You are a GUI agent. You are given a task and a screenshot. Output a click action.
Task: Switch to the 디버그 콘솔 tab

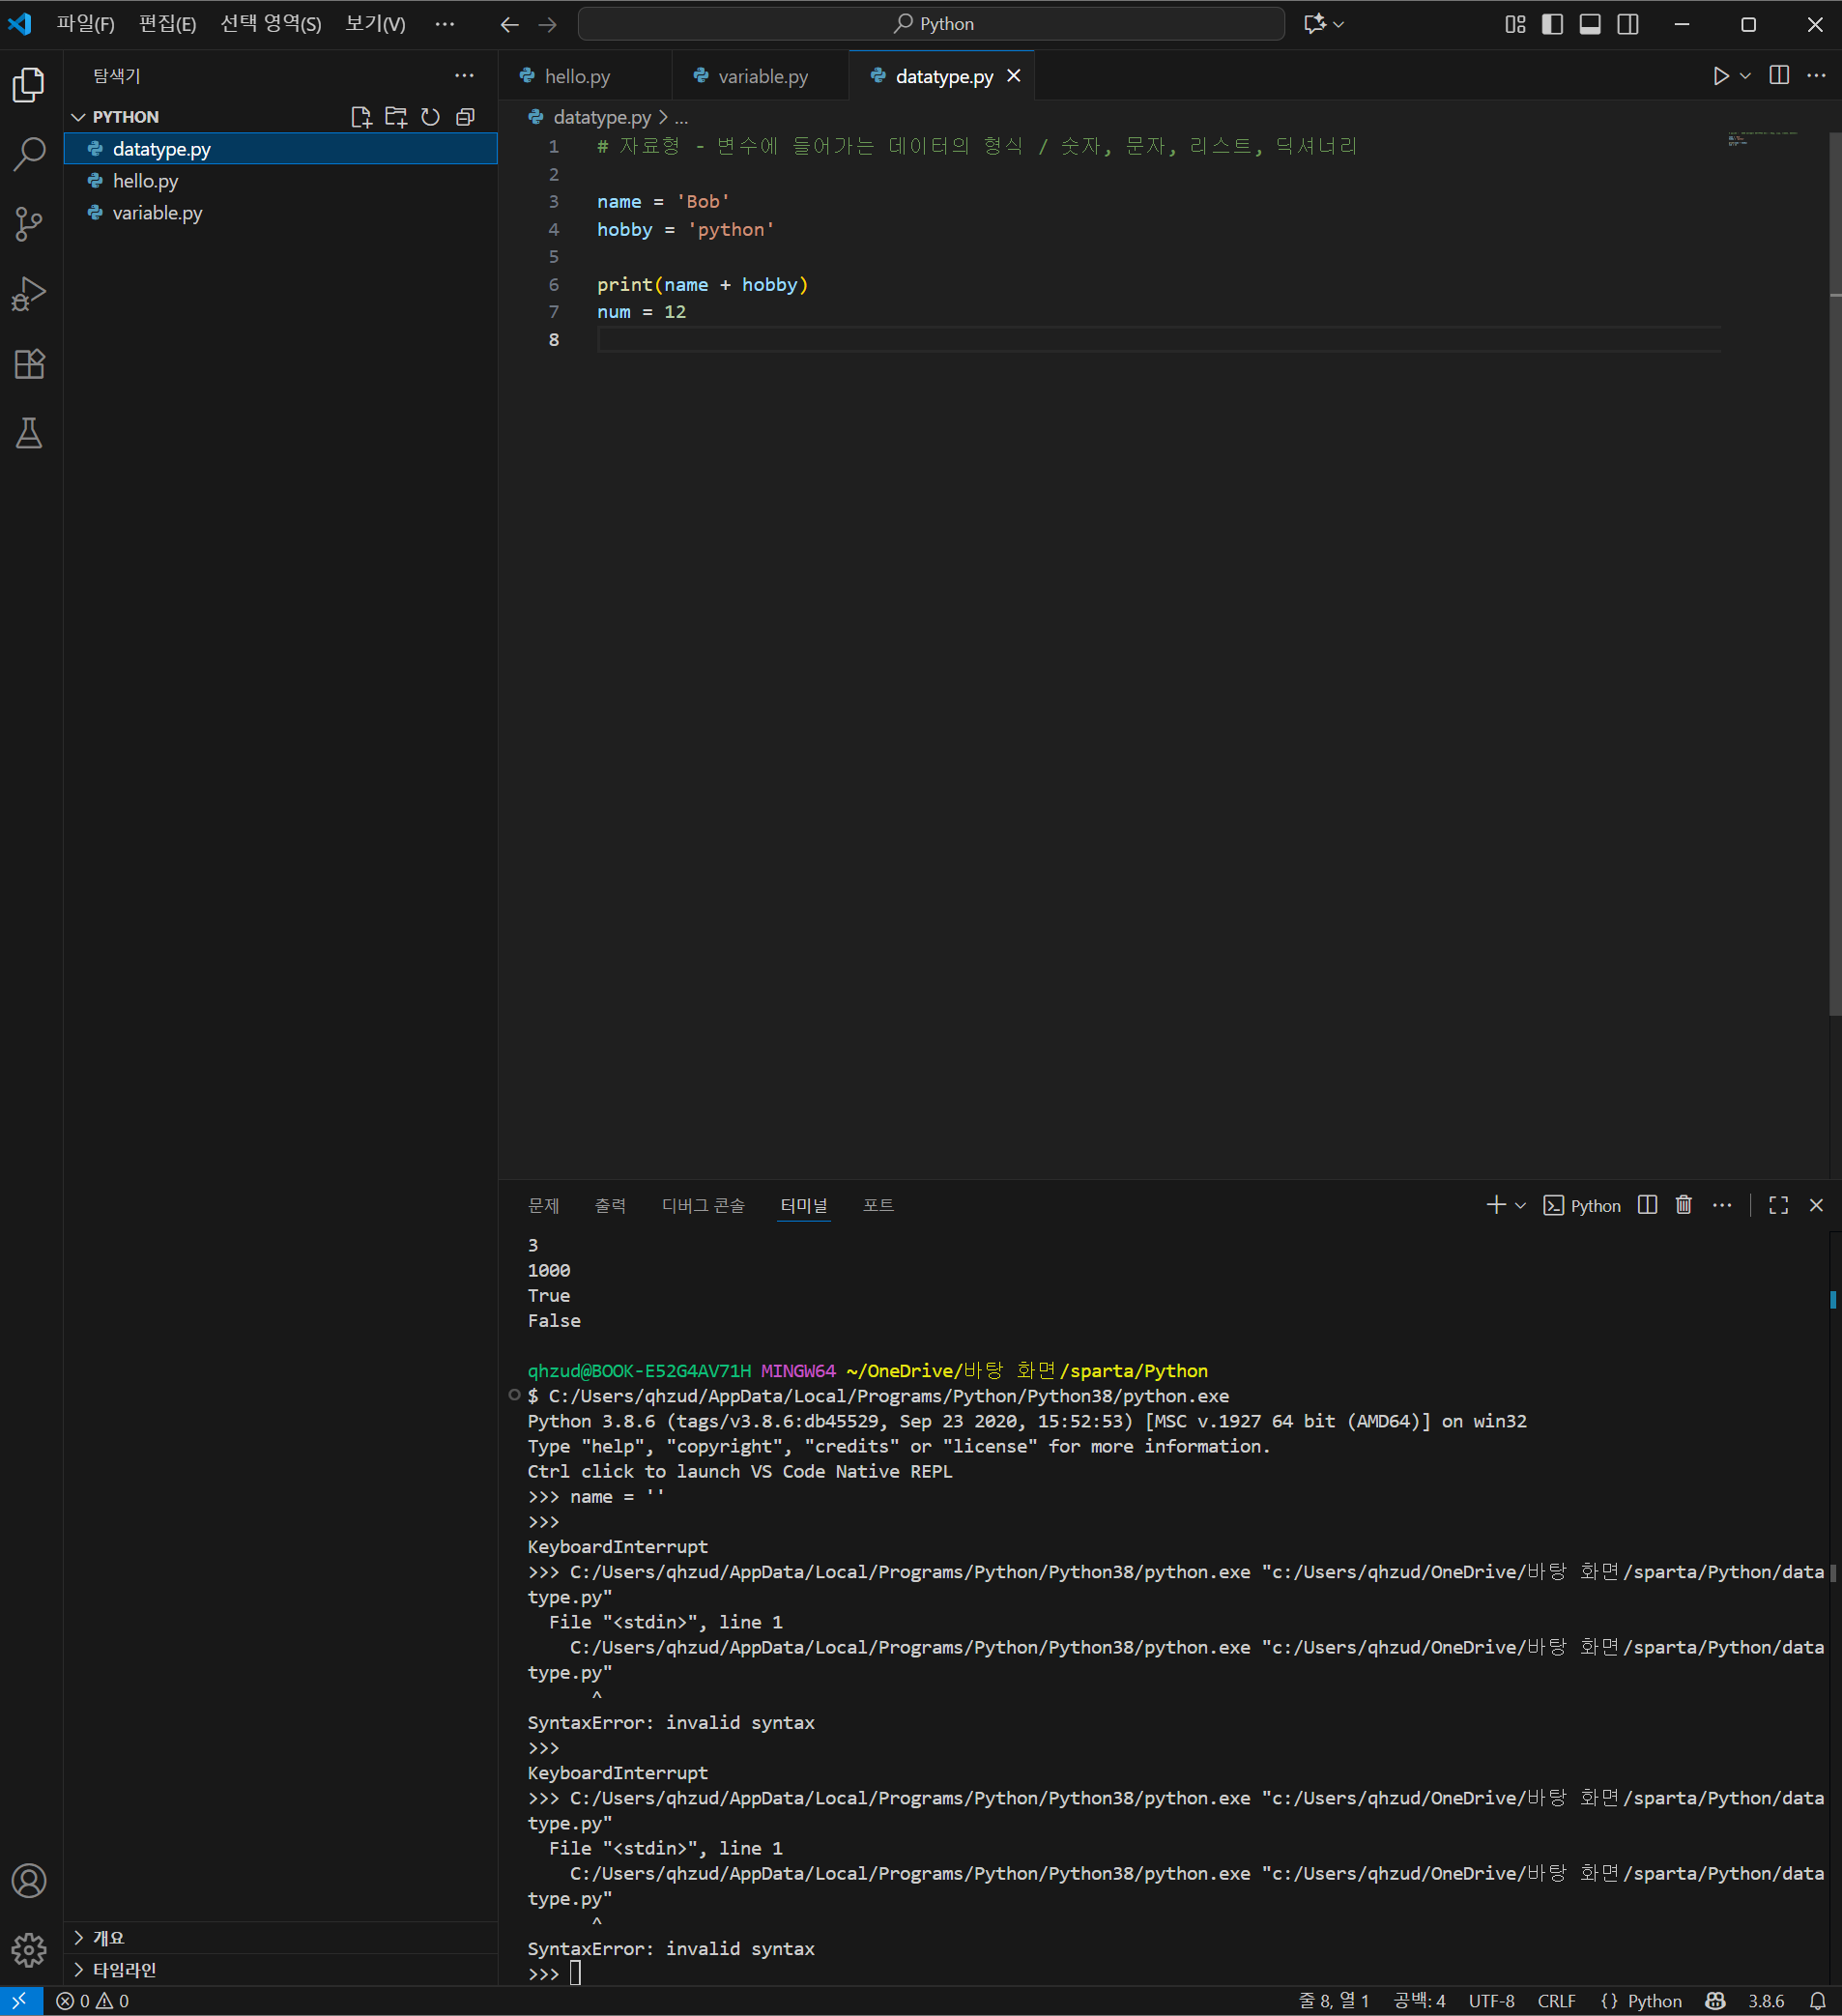tap(703, 1205)
